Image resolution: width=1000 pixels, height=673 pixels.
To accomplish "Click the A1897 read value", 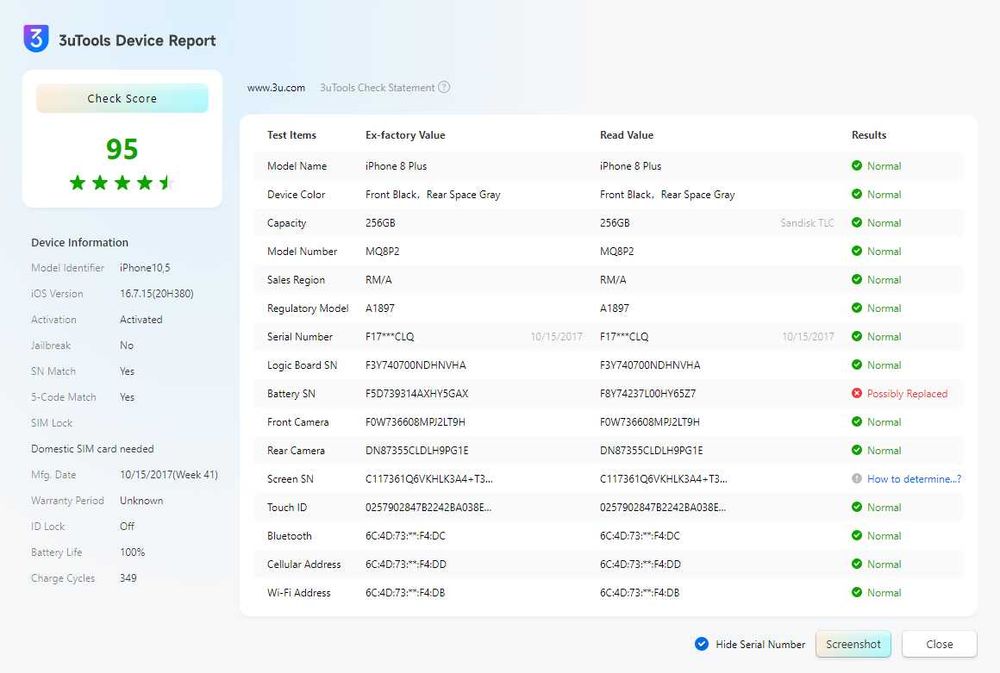I will pos(614,308).
